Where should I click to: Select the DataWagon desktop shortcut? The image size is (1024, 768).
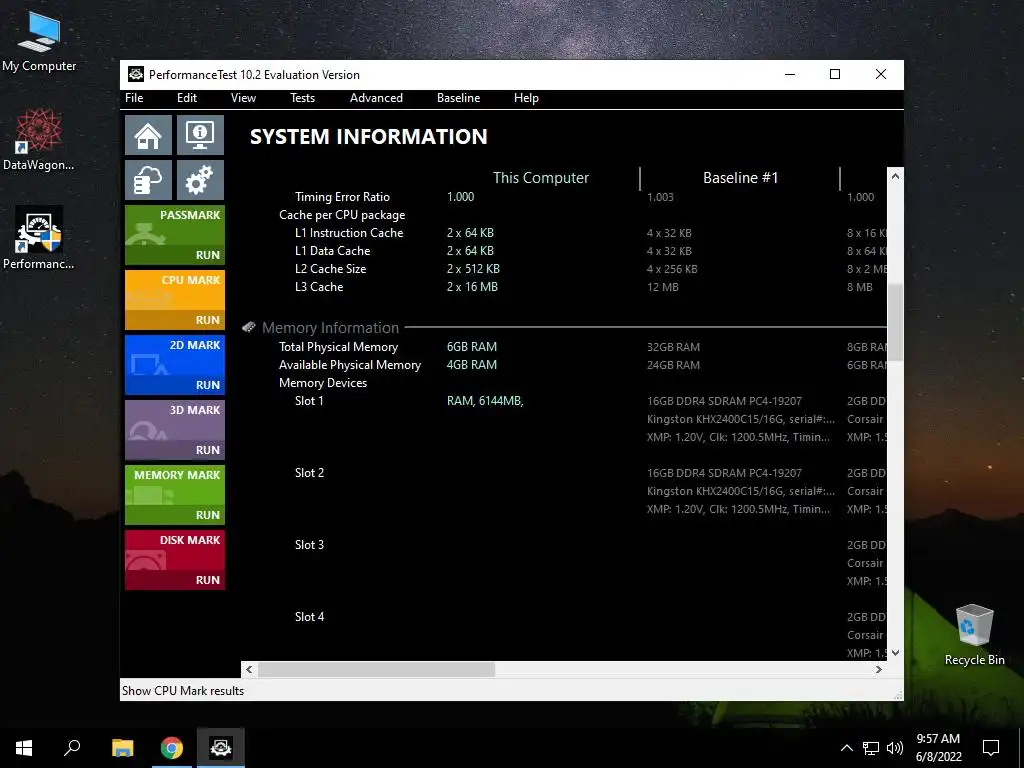pyautogui.click(x=39, y=140)
